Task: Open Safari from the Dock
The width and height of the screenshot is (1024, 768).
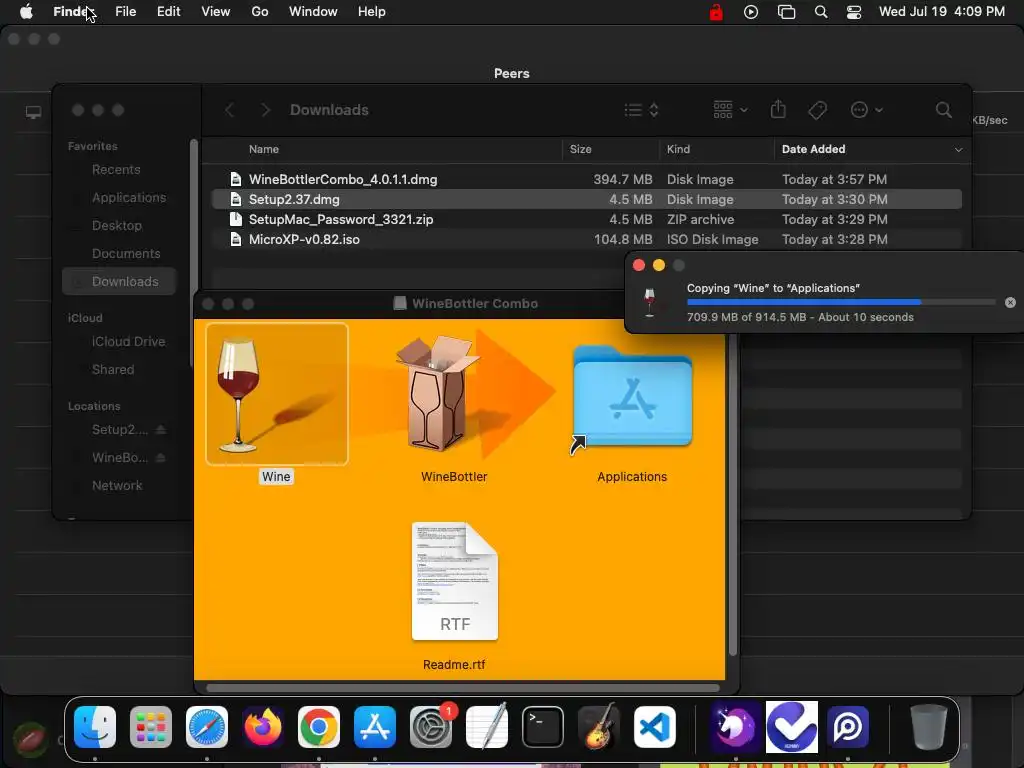Action: 207,727
